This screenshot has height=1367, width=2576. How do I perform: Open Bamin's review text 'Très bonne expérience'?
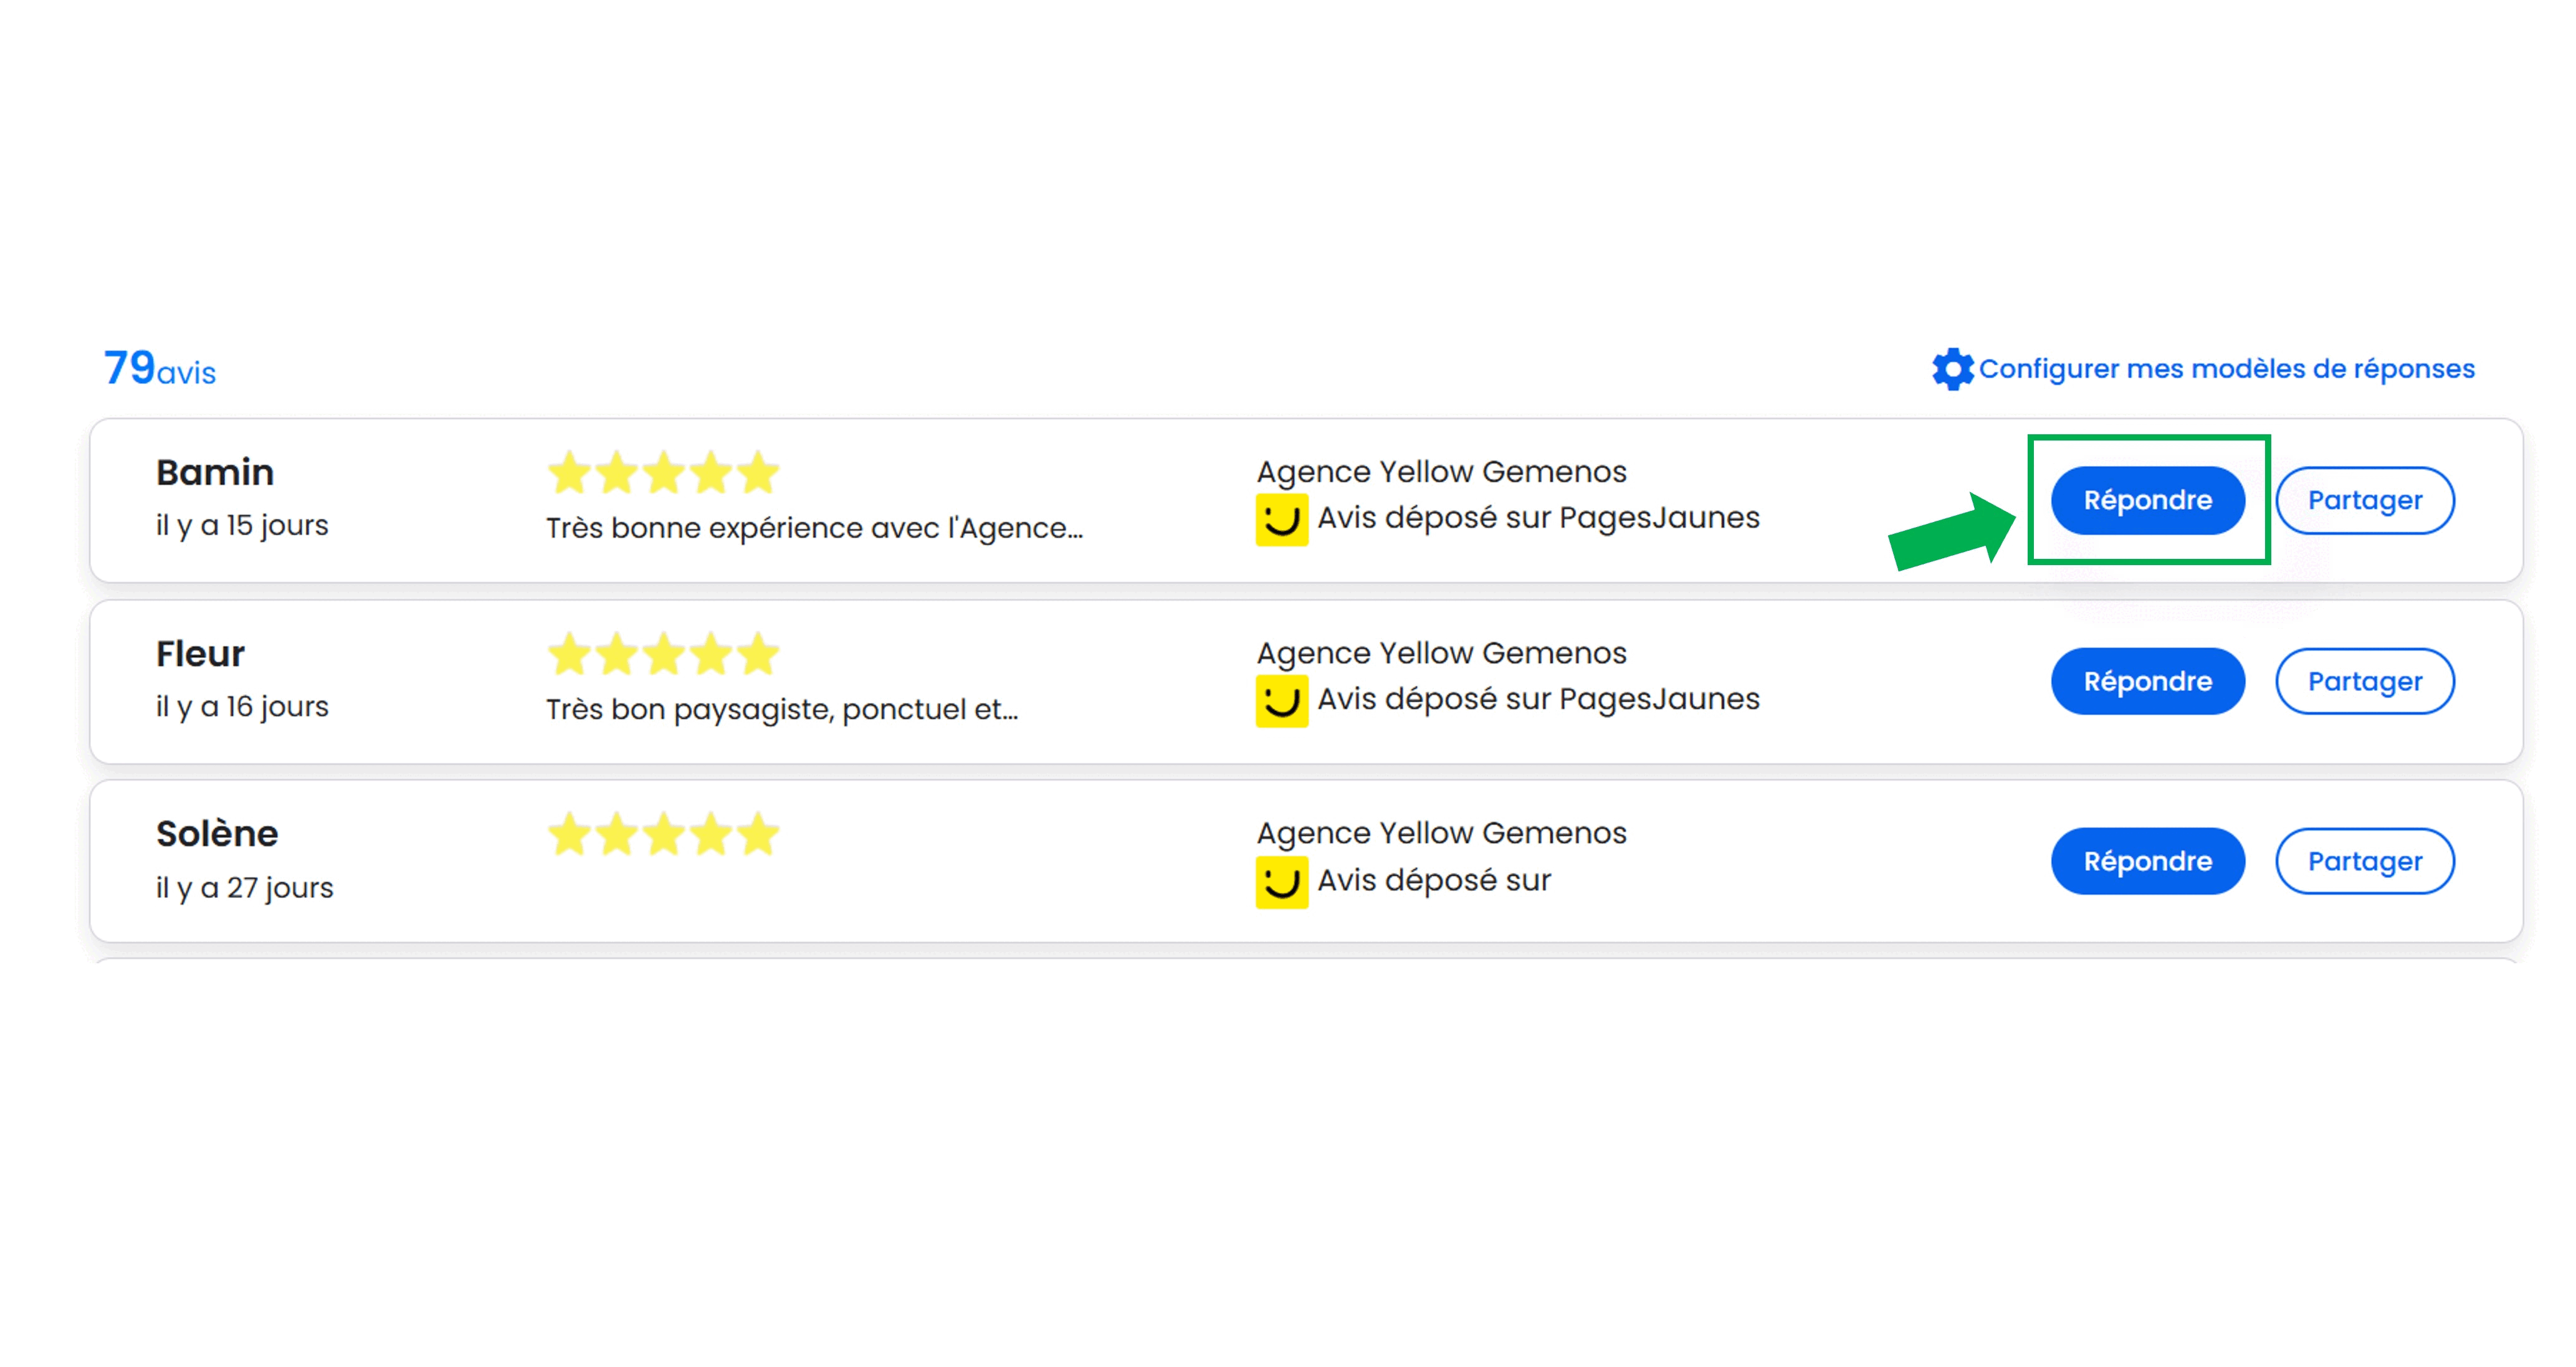(x=814, y=528)
